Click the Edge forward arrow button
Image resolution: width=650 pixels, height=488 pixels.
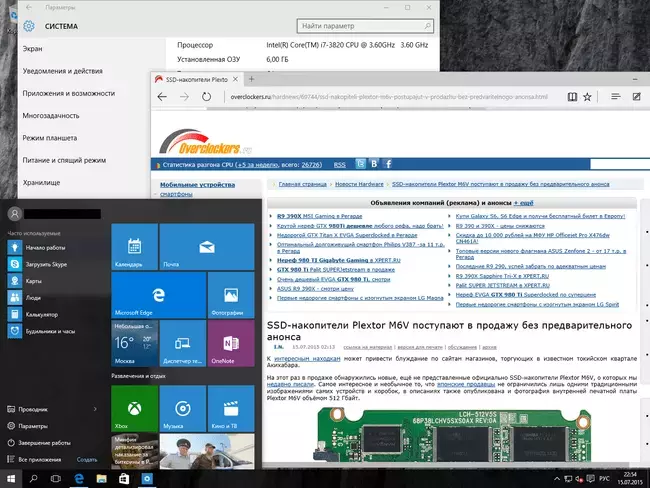(x=184, y=97)
